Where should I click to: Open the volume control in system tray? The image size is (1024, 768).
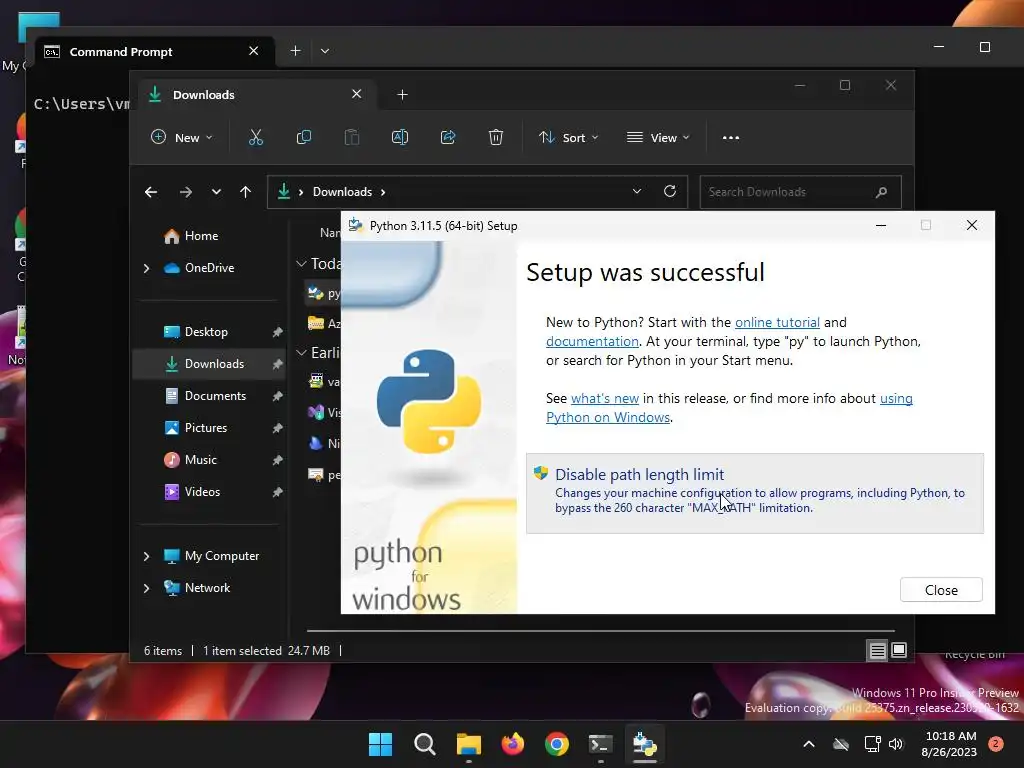tap(896, 744)
